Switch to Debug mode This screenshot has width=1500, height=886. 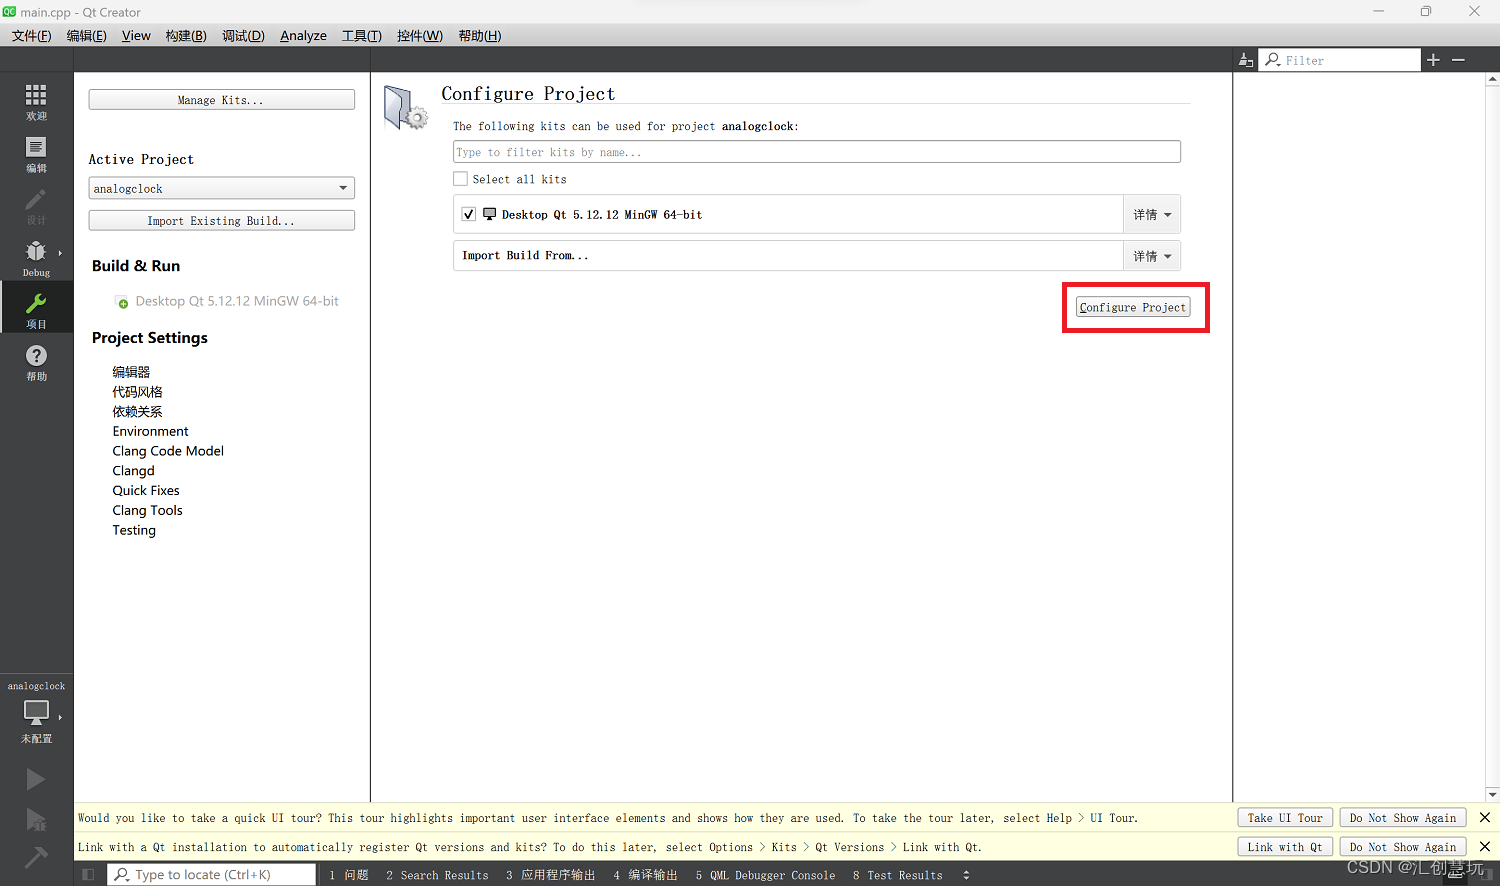36,258
